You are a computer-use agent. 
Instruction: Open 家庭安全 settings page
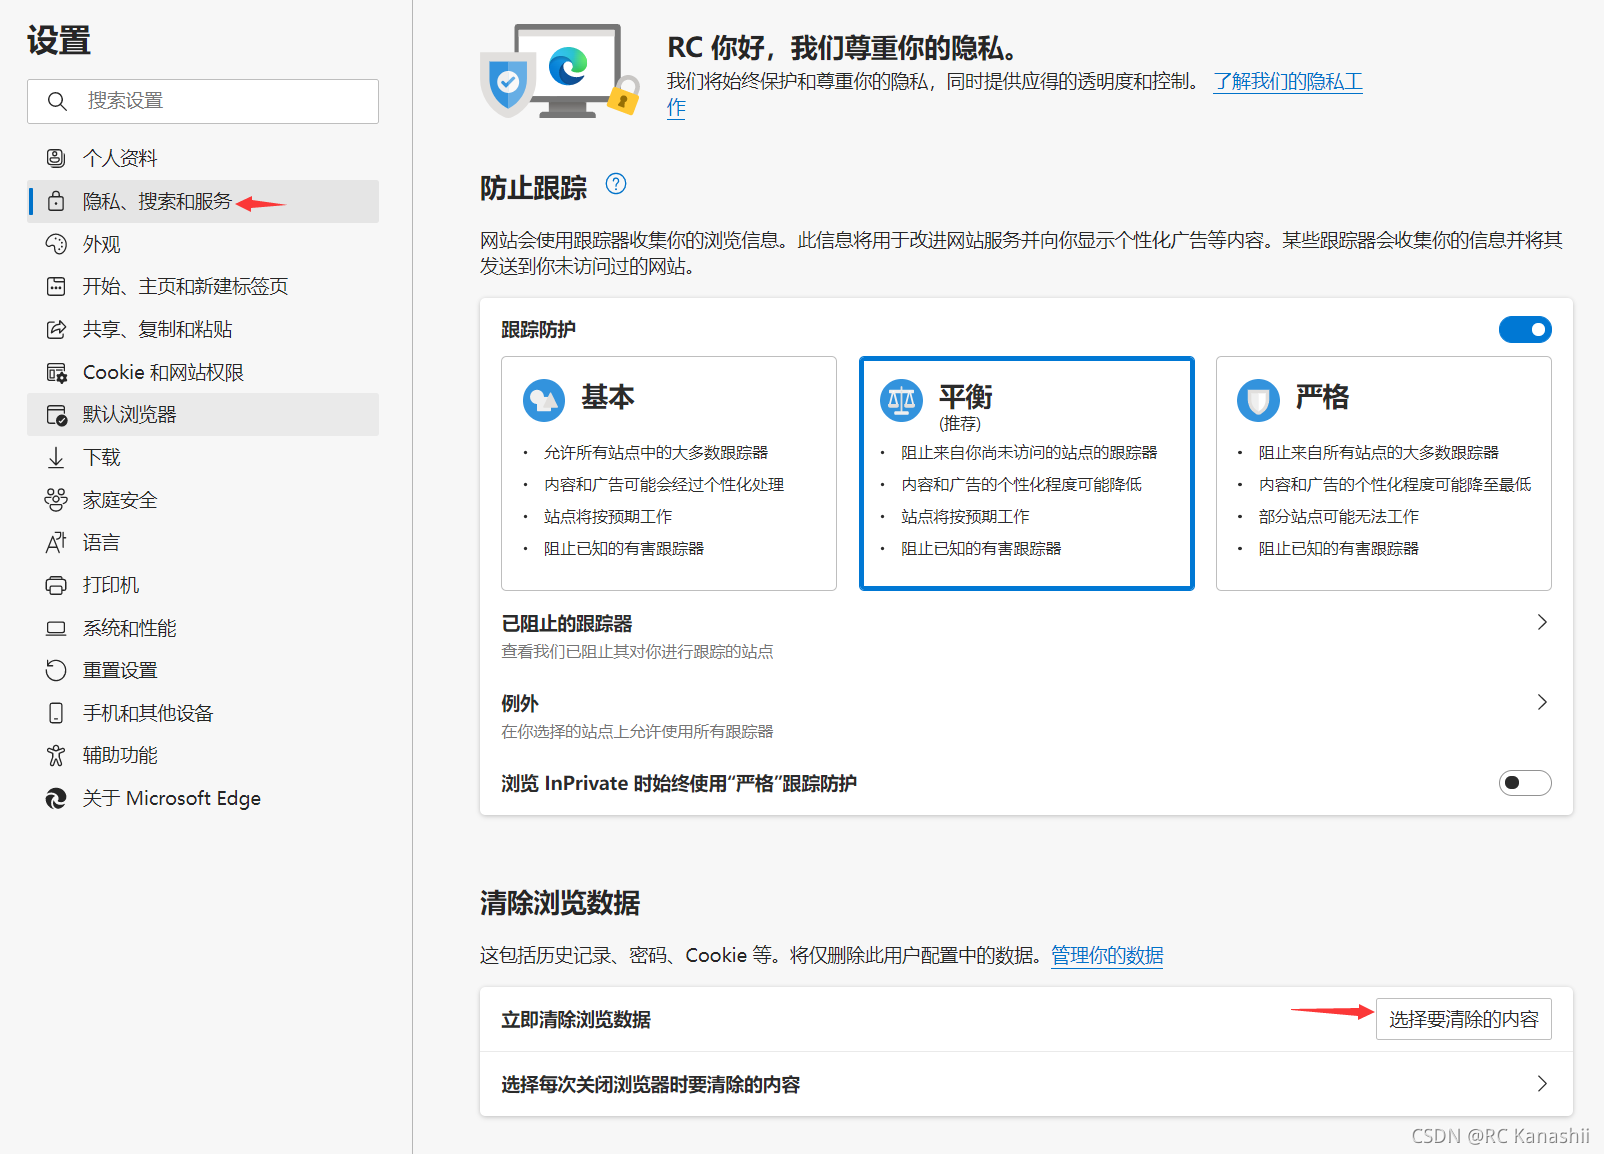(203, 500)
